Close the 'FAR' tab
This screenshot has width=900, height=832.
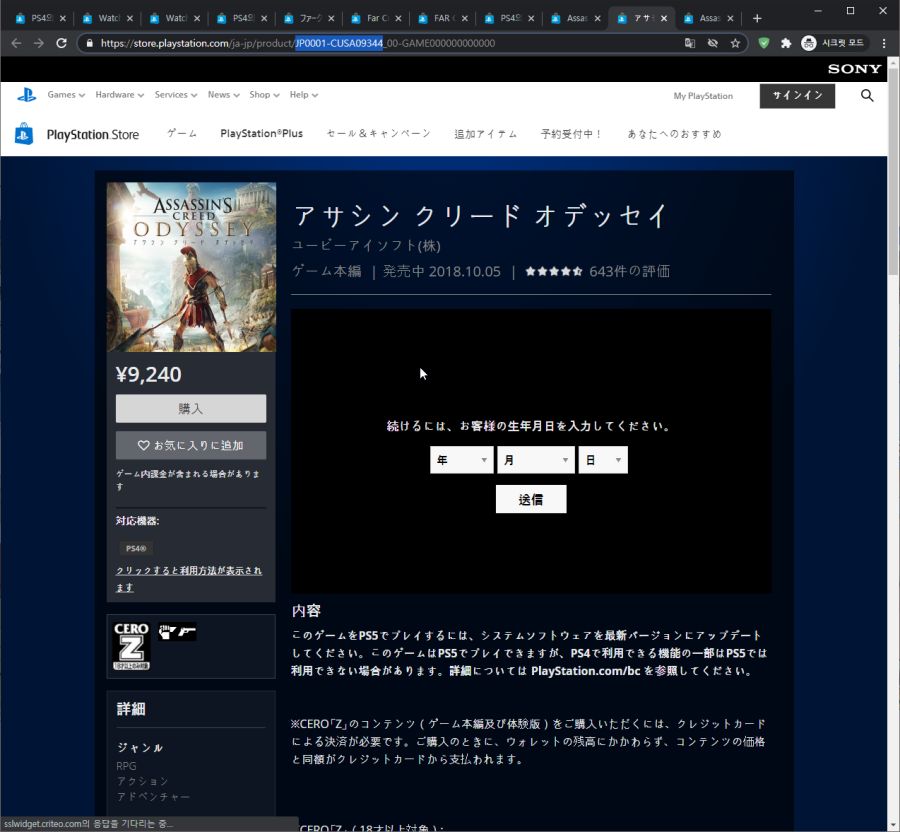(x=464, y=18)
